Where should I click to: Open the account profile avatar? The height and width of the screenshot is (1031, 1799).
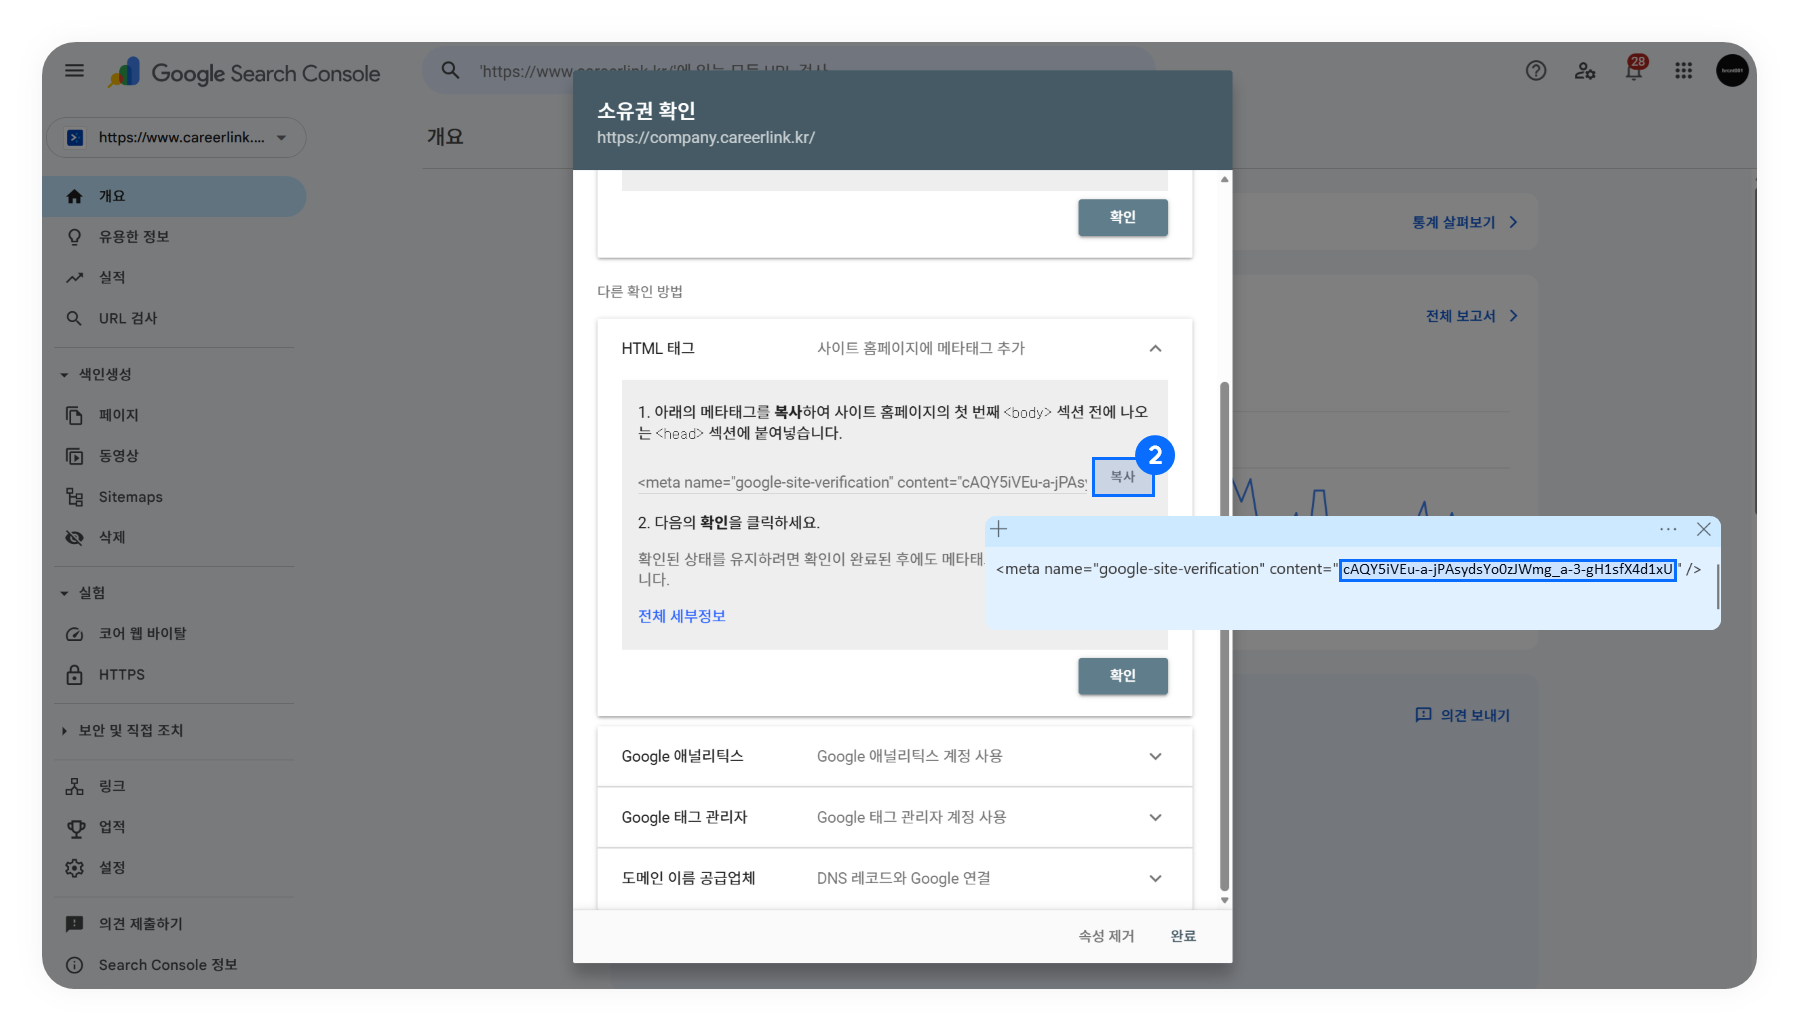coord(1732,71)
